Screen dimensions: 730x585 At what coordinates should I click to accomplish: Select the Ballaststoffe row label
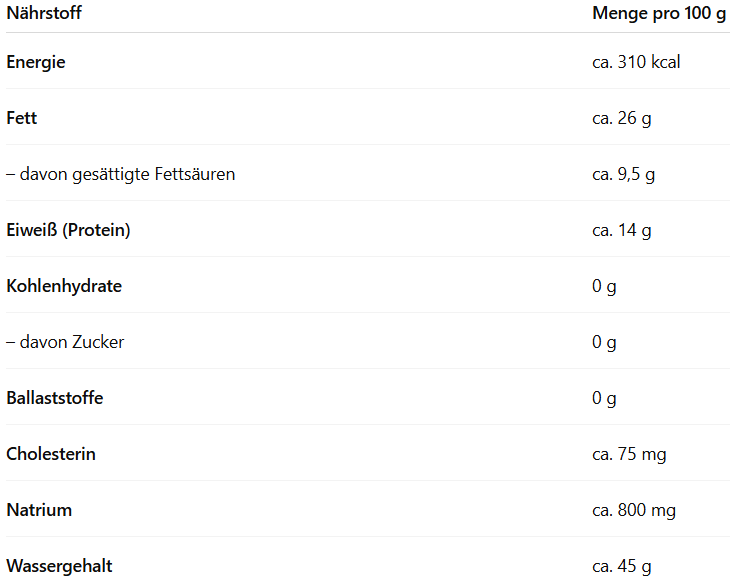tap(55, 398)
